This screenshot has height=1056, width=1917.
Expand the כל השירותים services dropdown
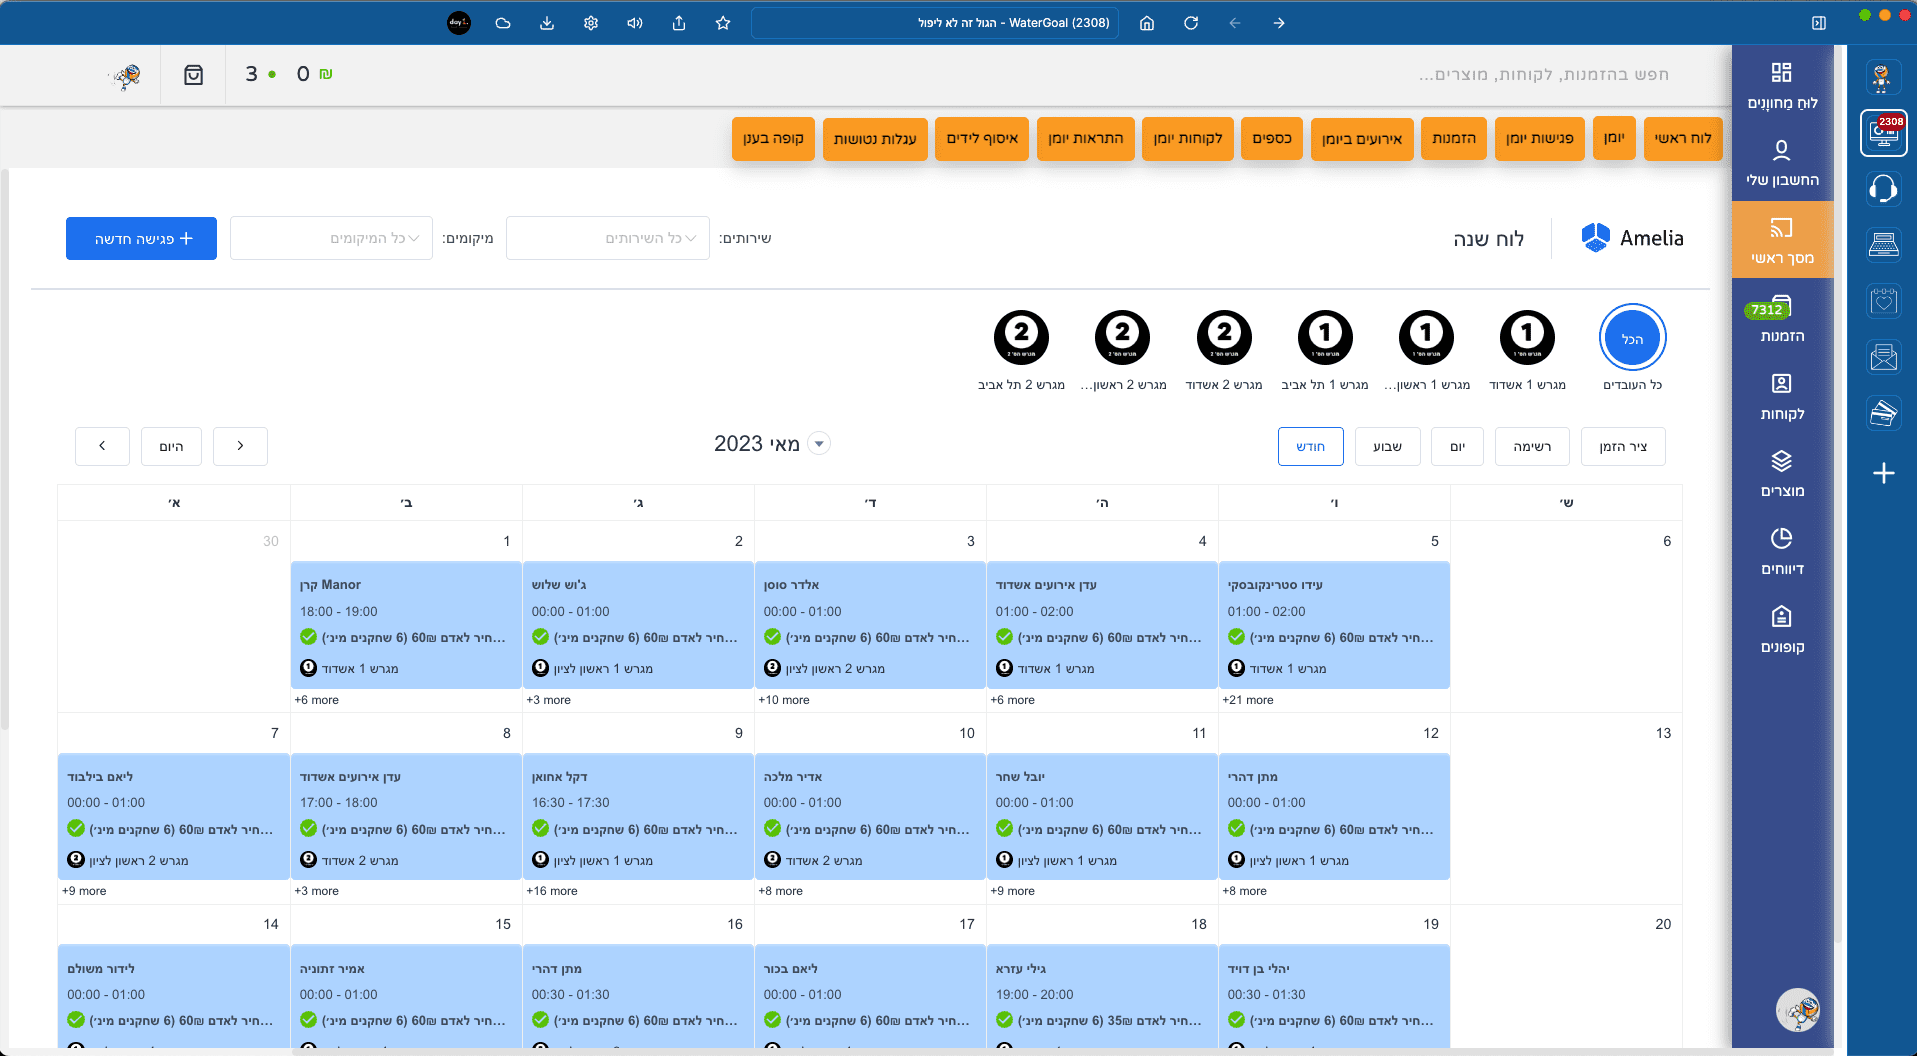click(x=608, y=238)
